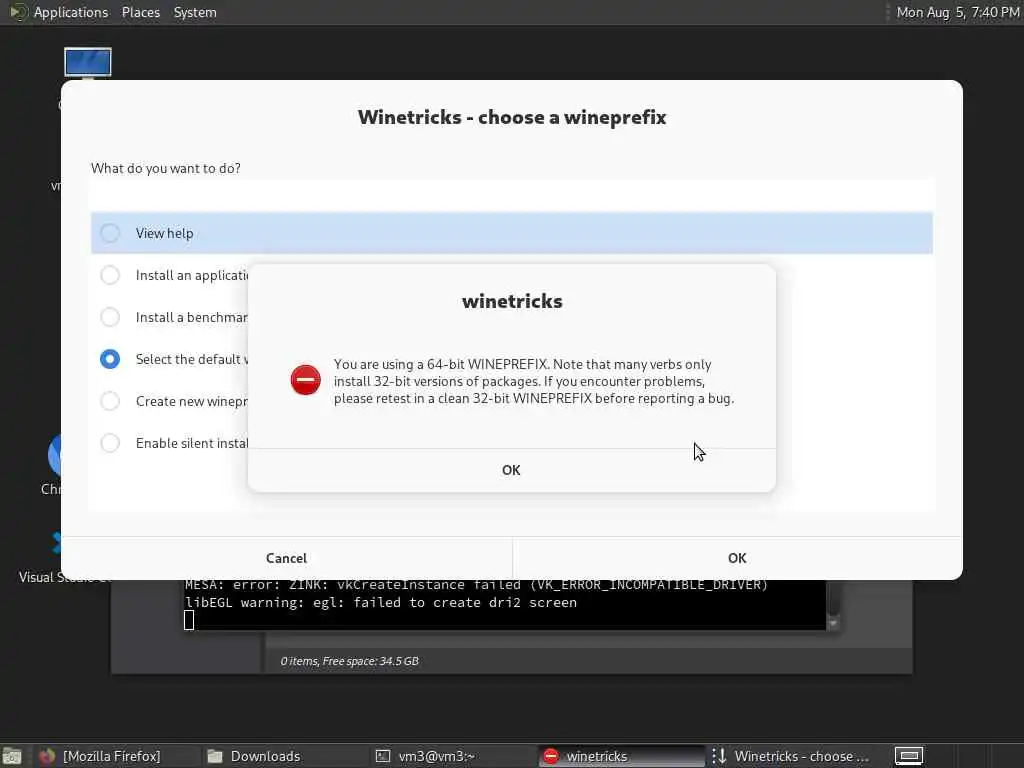The image size is (1024, 768).
Task: Click the Downloads folder icon in taskbar
Action: [x=215, y=756]
